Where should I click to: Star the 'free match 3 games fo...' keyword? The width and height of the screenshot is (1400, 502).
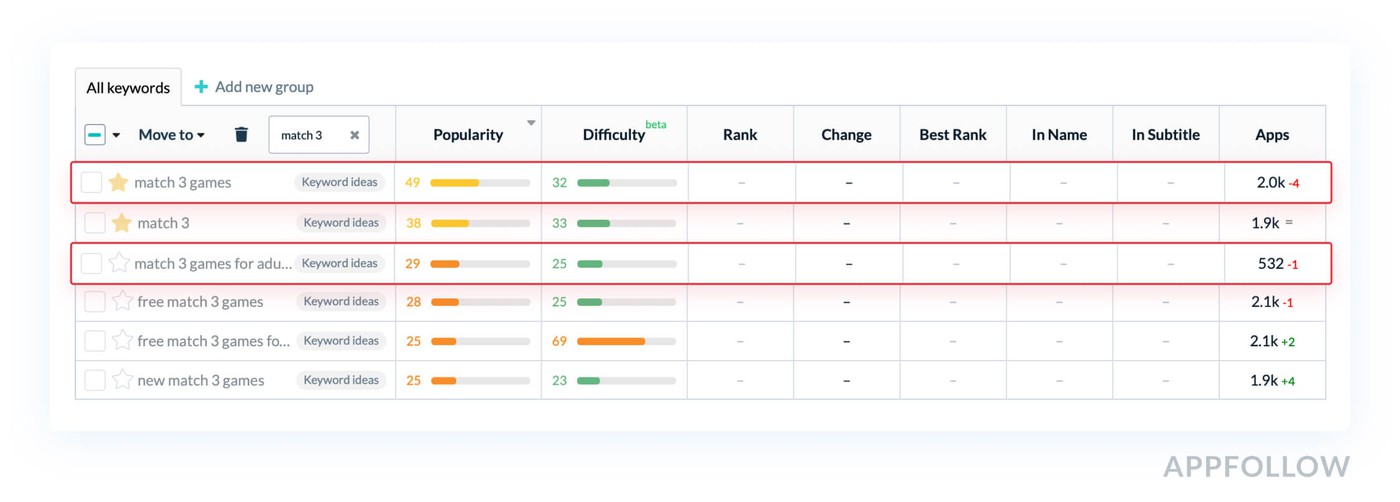(x=122, y=341)
